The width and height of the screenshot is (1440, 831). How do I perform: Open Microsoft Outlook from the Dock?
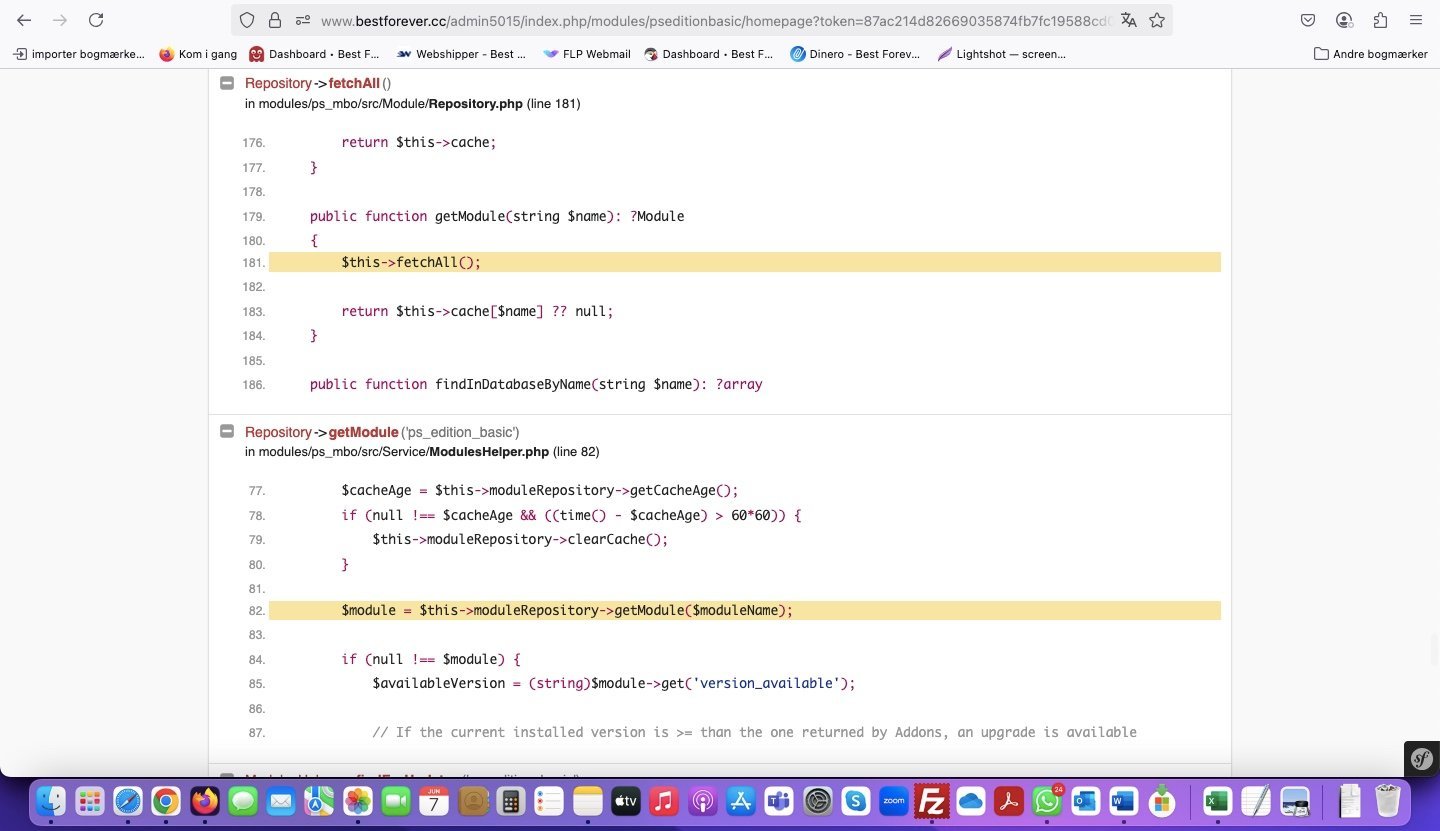pyautogui.click(x=1086, y=802)
